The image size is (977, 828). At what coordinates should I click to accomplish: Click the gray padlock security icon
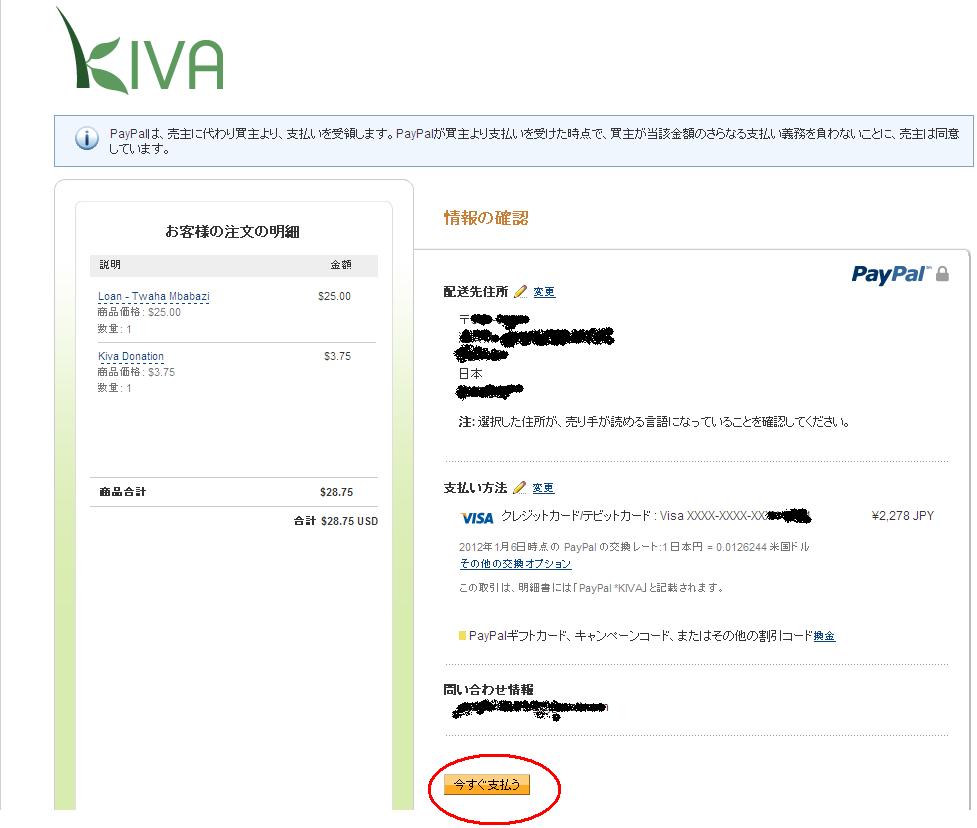click(x=943, y=274)
